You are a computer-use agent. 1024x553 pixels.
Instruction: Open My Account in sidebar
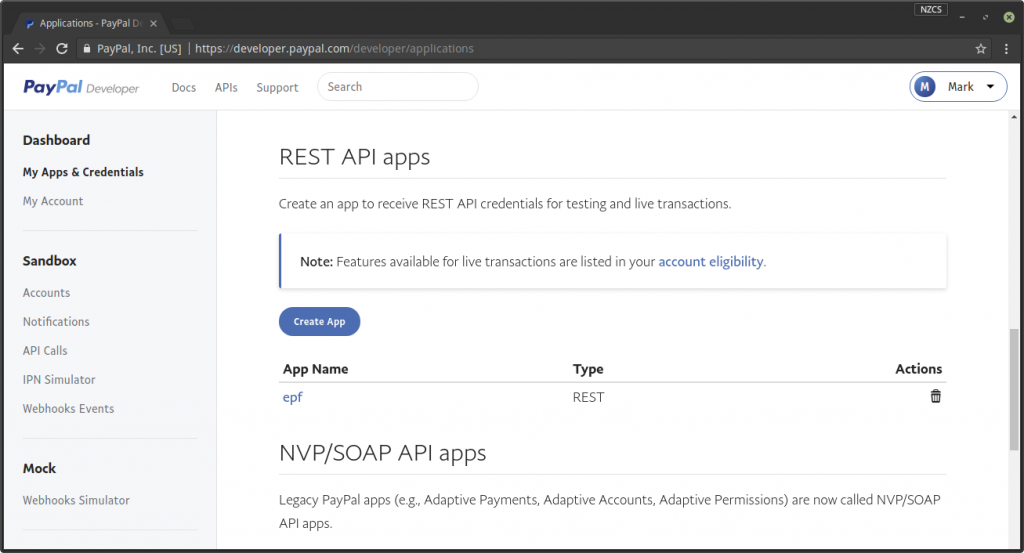click(x=53, y=201)
